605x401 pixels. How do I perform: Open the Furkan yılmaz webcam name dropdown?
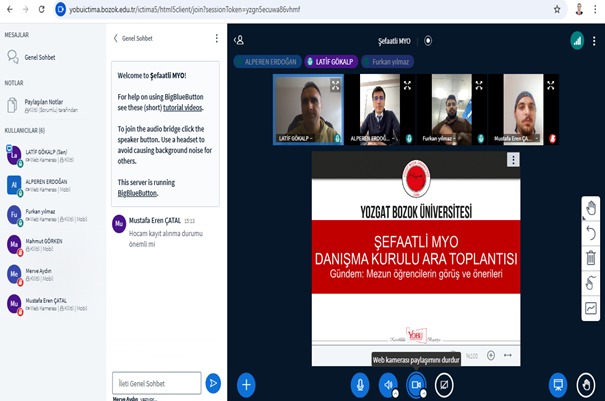(x=440, y=138)
